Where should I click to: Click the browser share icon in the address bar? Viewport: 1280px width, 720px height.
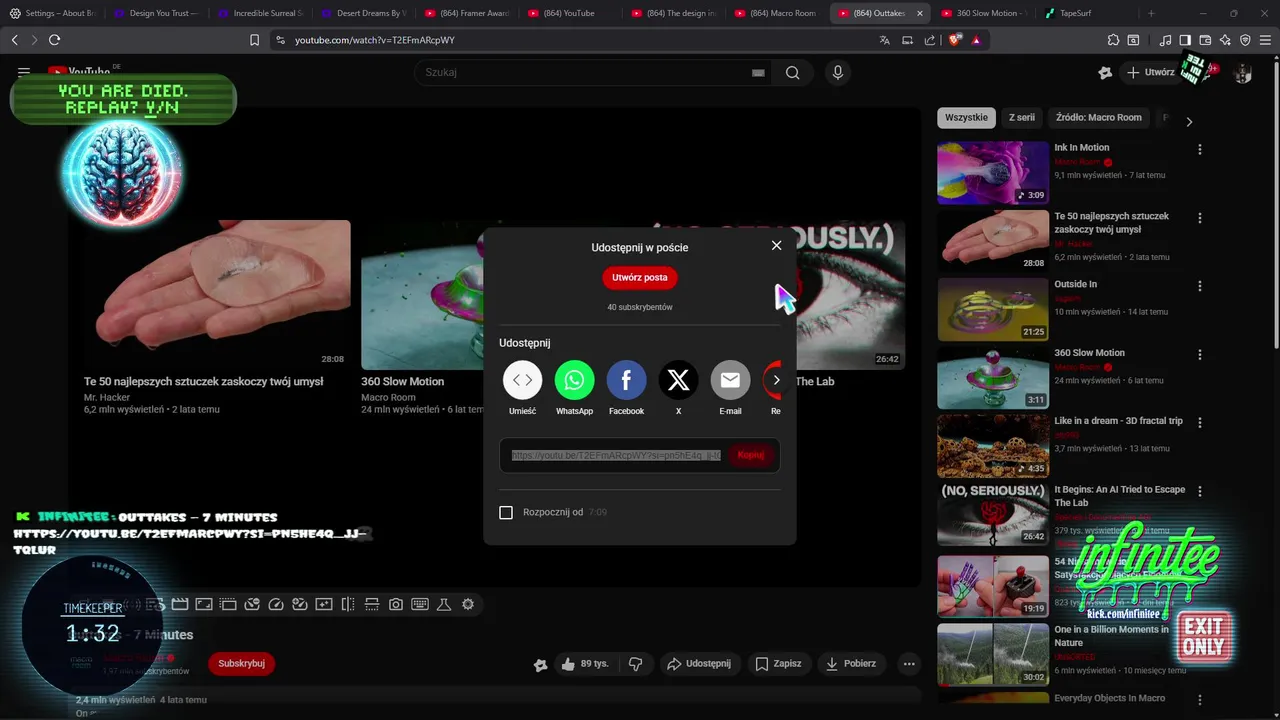point(930,40)
